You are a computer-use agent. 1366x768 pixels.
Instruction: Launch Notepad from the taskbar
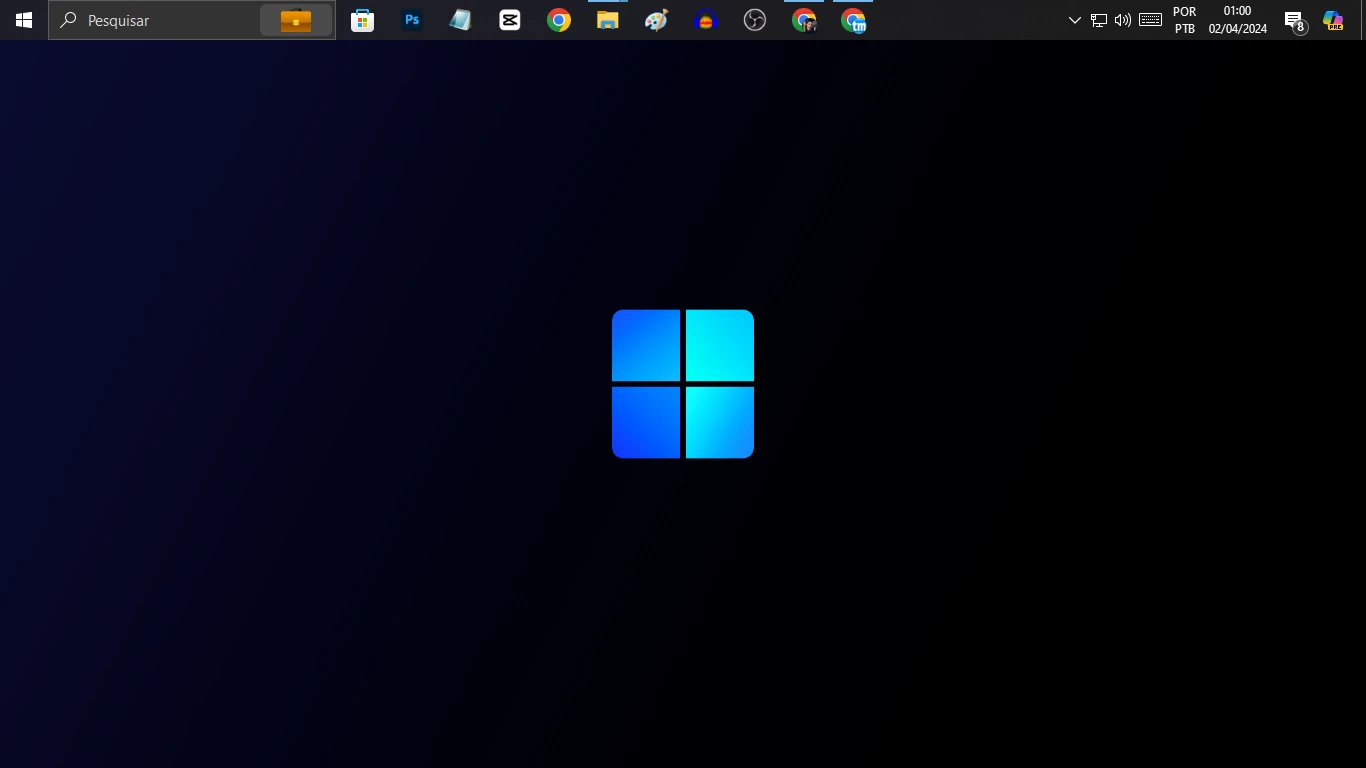(x=459, y=20)
